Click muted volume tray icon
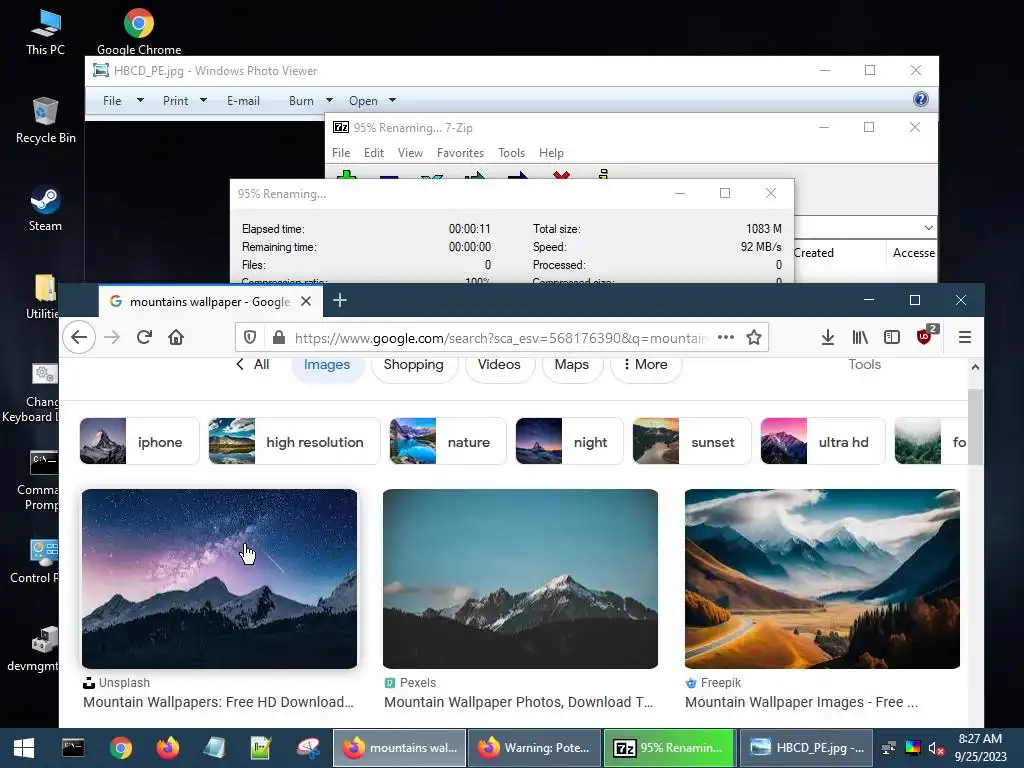This screenshot has width=1024, height=768. point(936,748)
